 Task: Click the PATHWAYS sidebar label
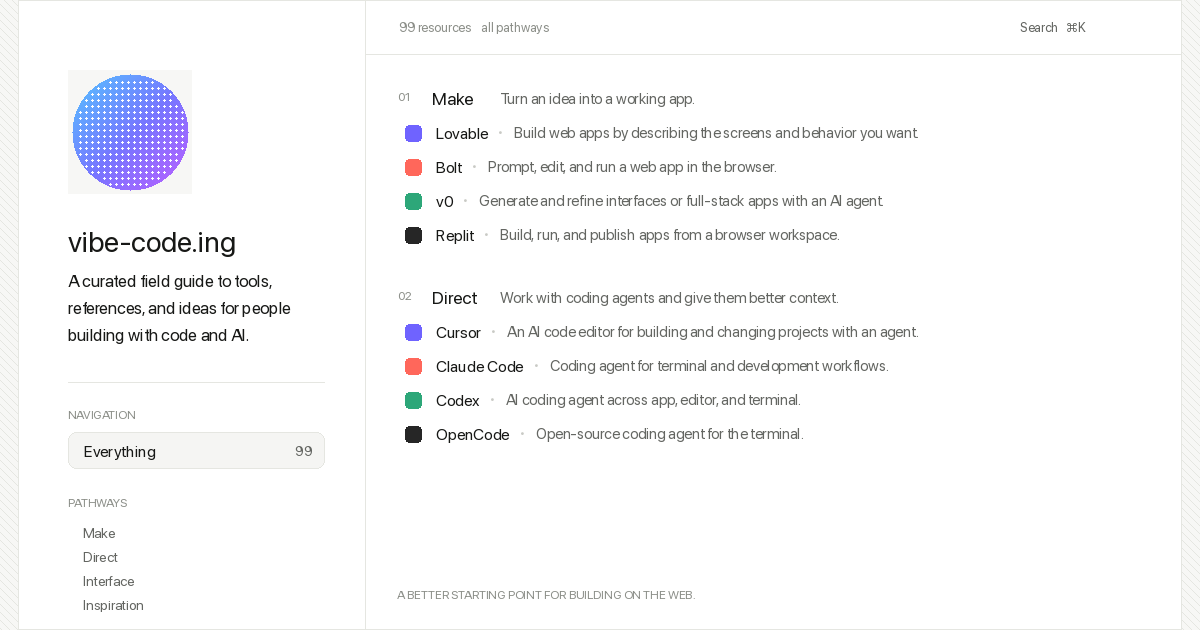click(x=98, y=503)
